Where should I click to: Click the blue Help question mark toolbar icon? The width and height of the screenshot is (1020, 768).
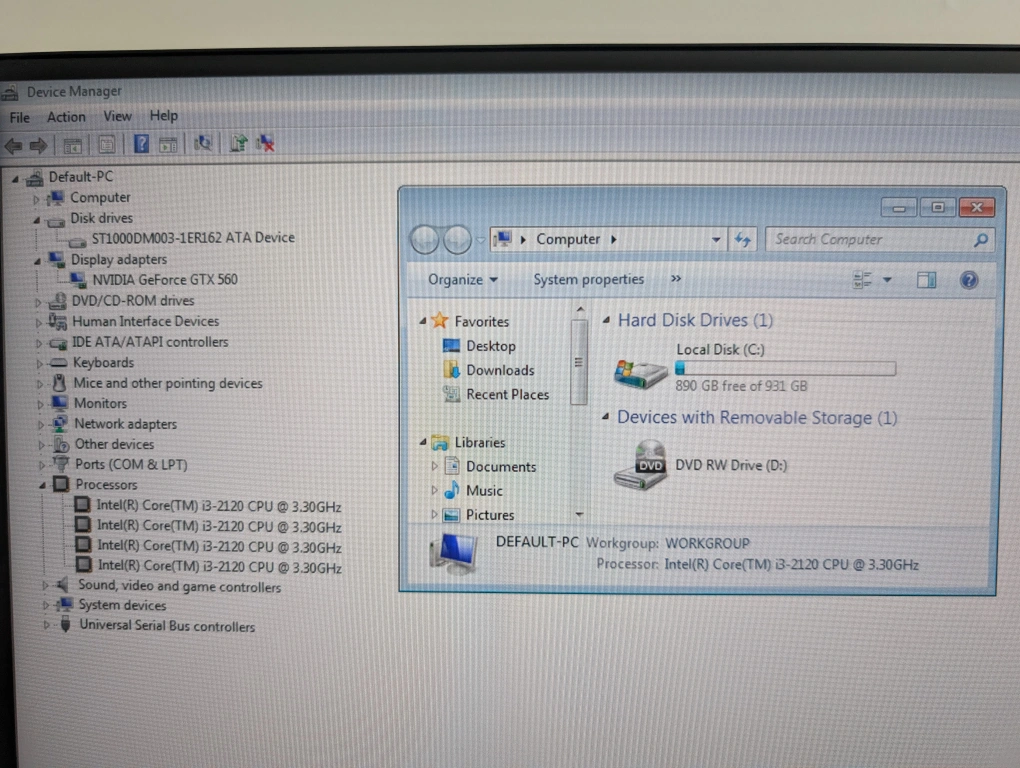(x=141, y=144)
